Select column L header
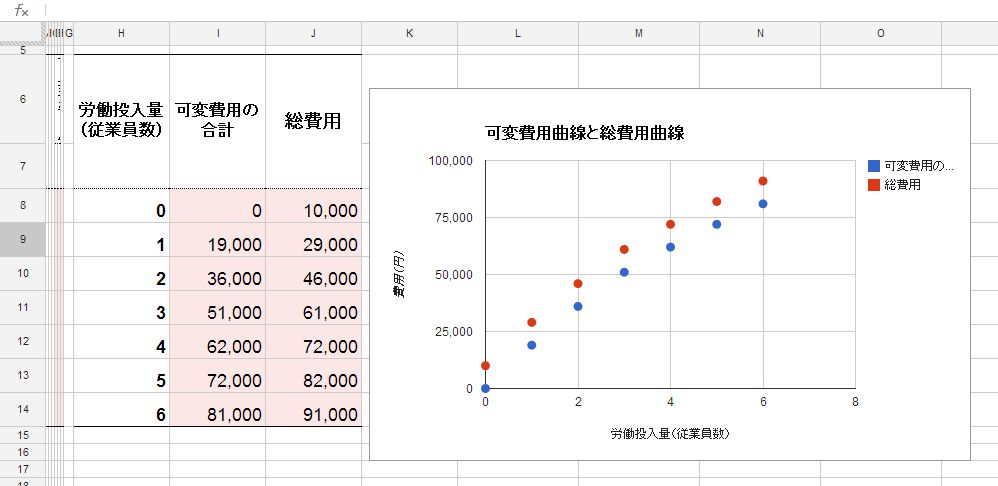Screen dimensions: 998x486 point(518,34)
